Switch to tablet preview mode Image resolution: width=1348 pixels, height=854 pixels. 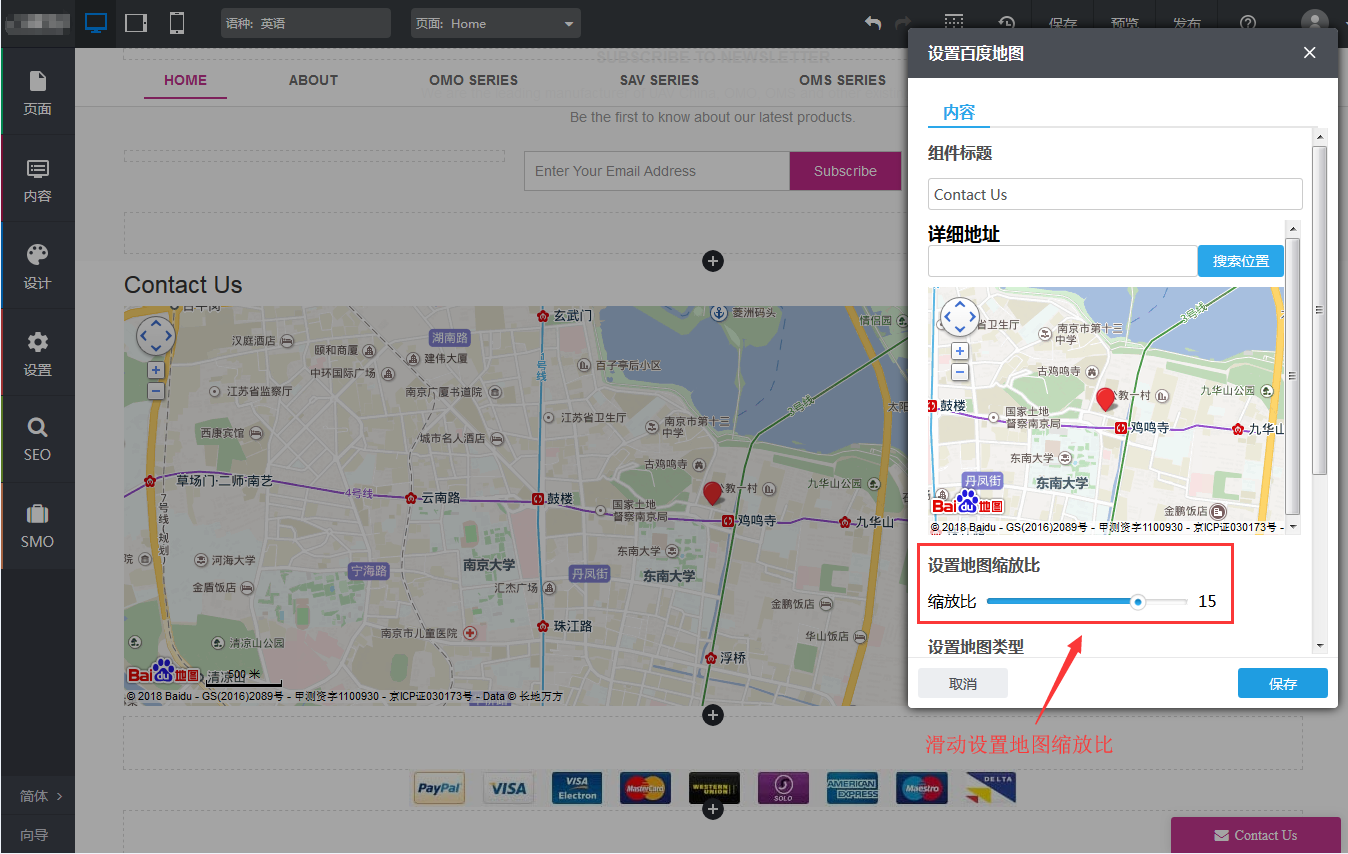click(136, 22)
